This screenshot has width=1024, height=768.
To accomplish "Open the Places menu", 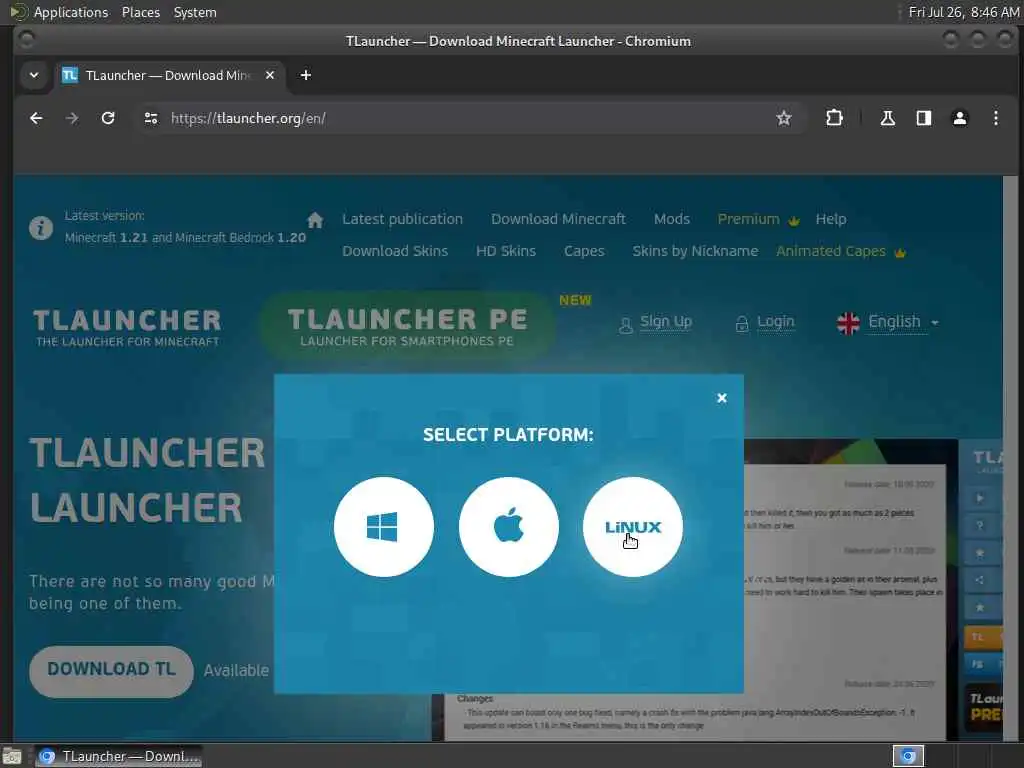I will [x=140, y=12].
